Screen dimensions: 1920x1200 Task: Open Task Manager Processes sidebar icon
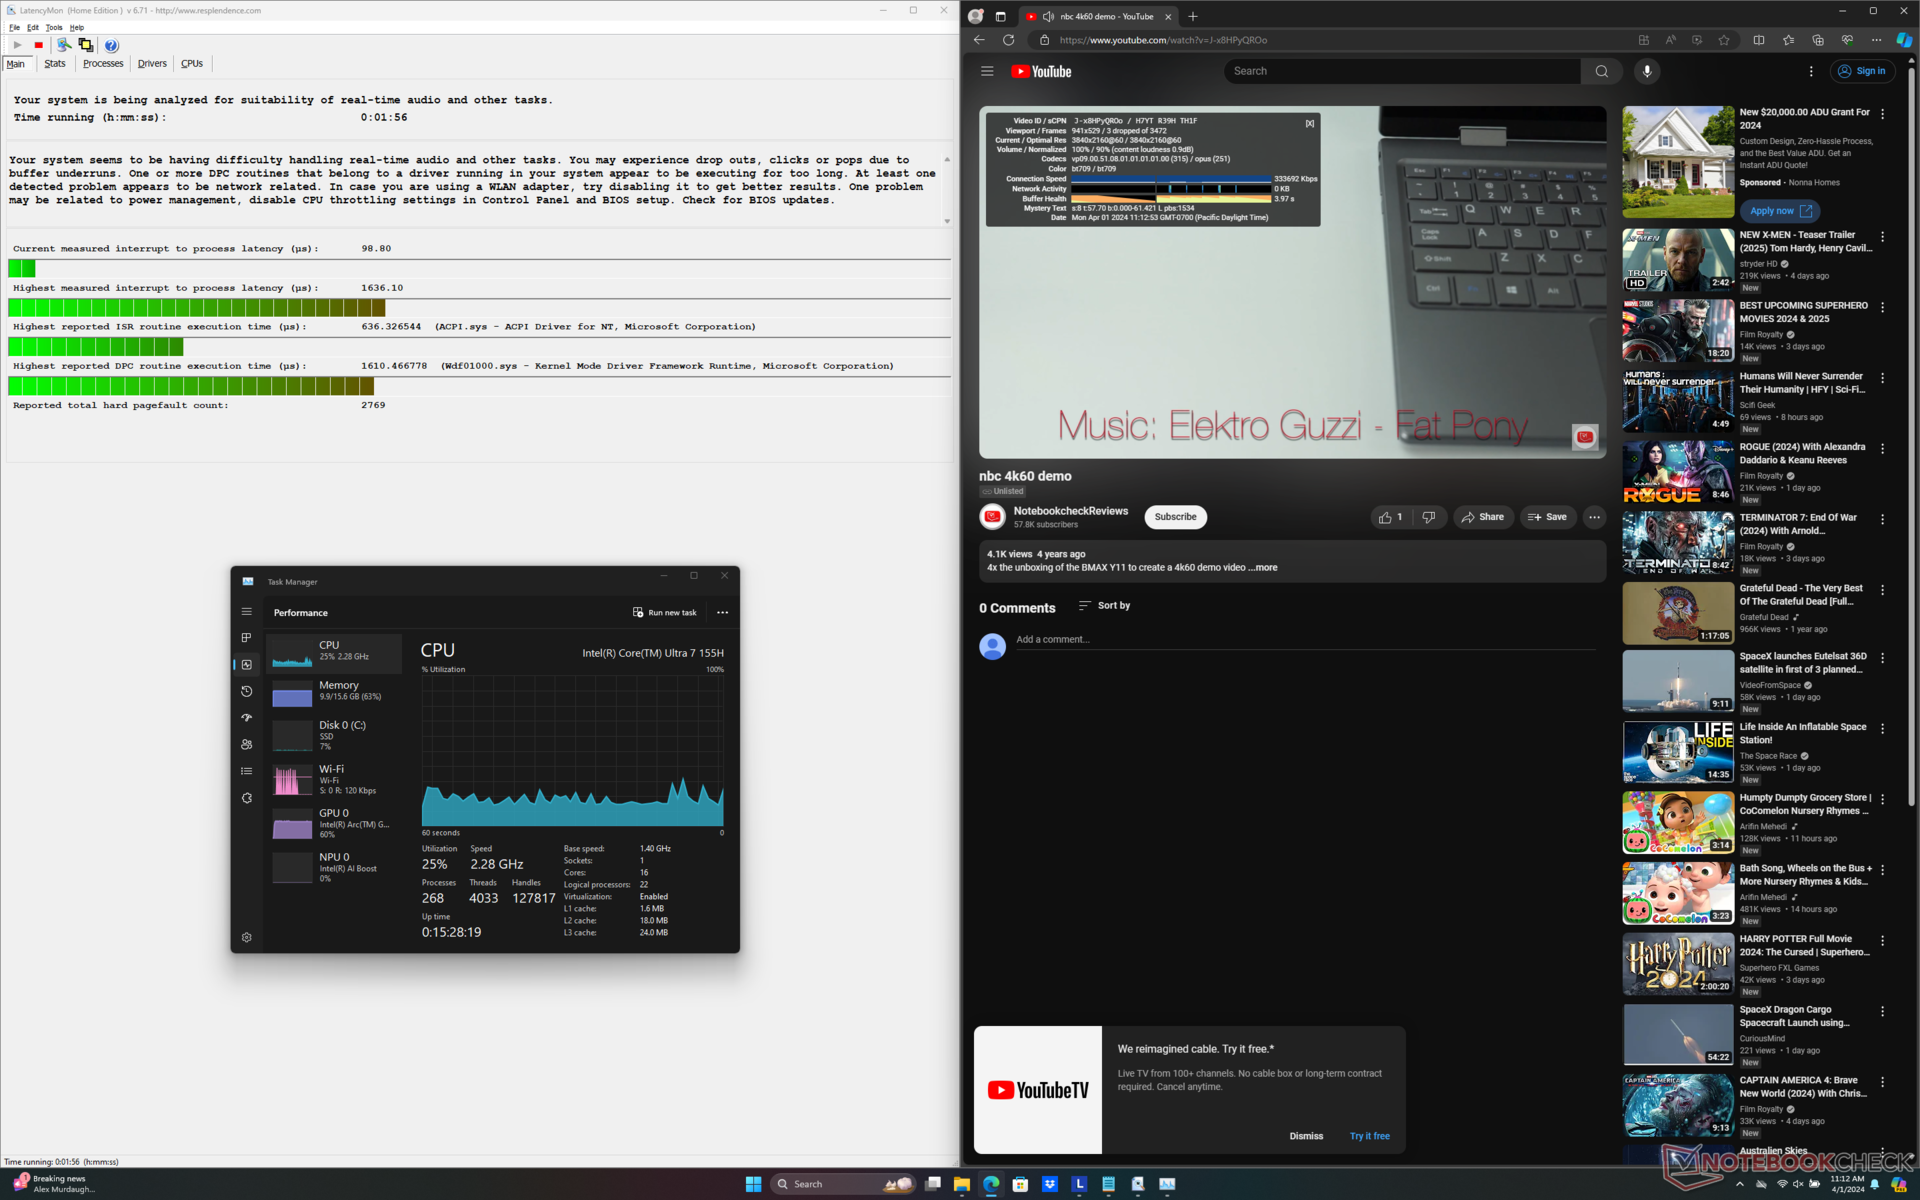point(246,638)
